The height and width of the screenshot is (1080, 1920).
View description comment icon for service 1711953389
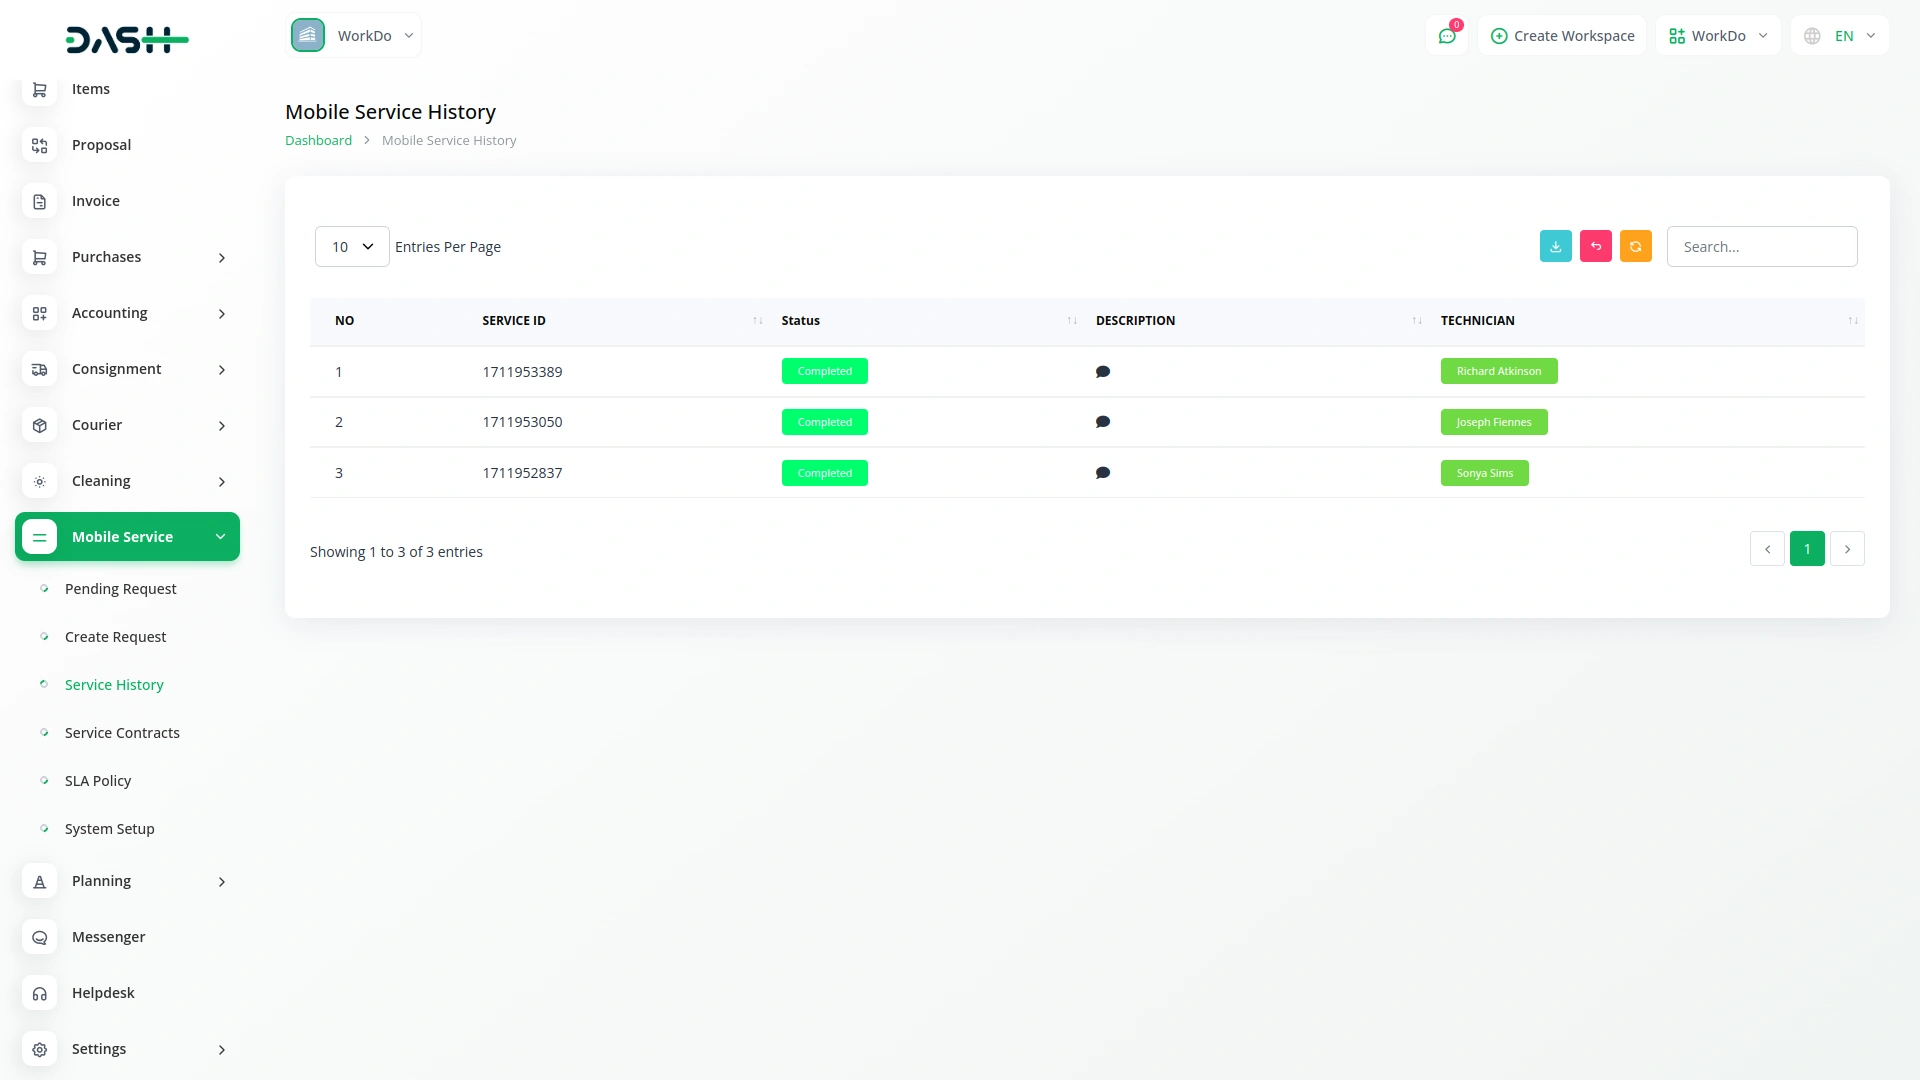(1102, 372)
